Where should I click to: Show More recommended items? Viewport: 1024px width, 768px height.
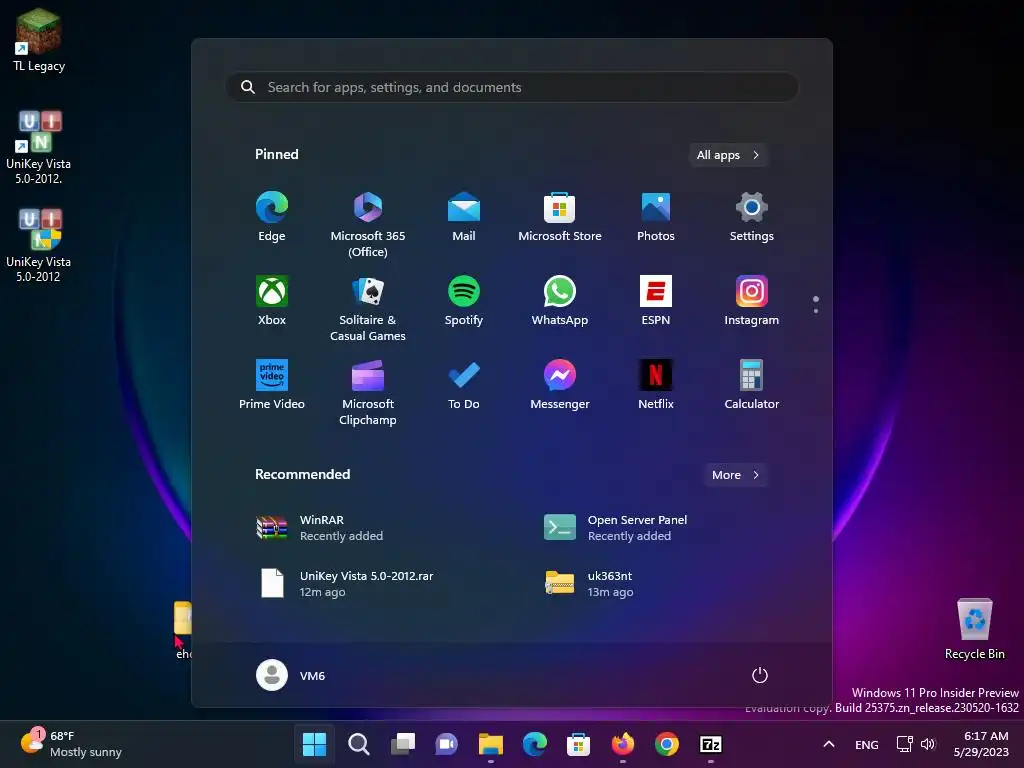736,475
